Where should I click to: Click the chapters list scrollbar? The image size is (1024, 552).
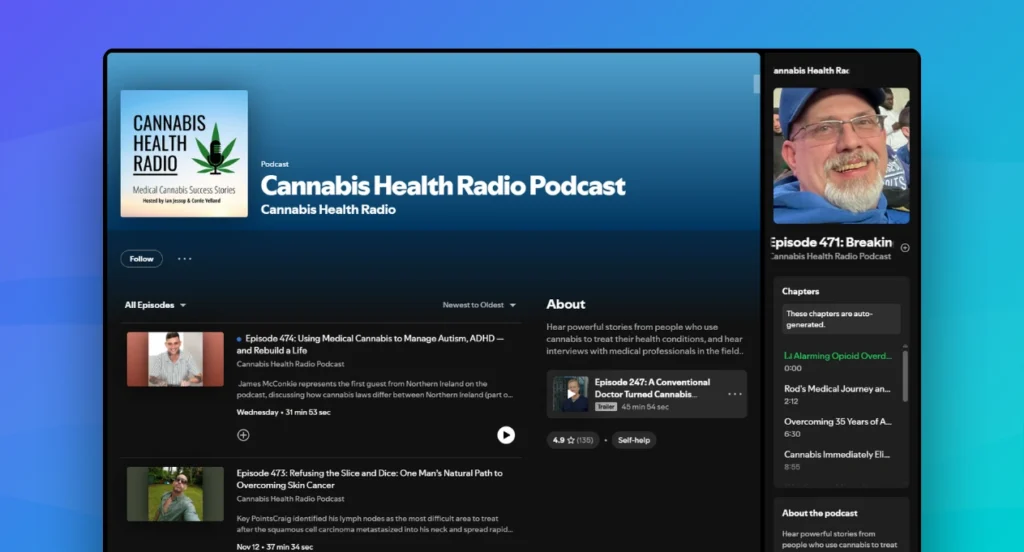[905, 376]
